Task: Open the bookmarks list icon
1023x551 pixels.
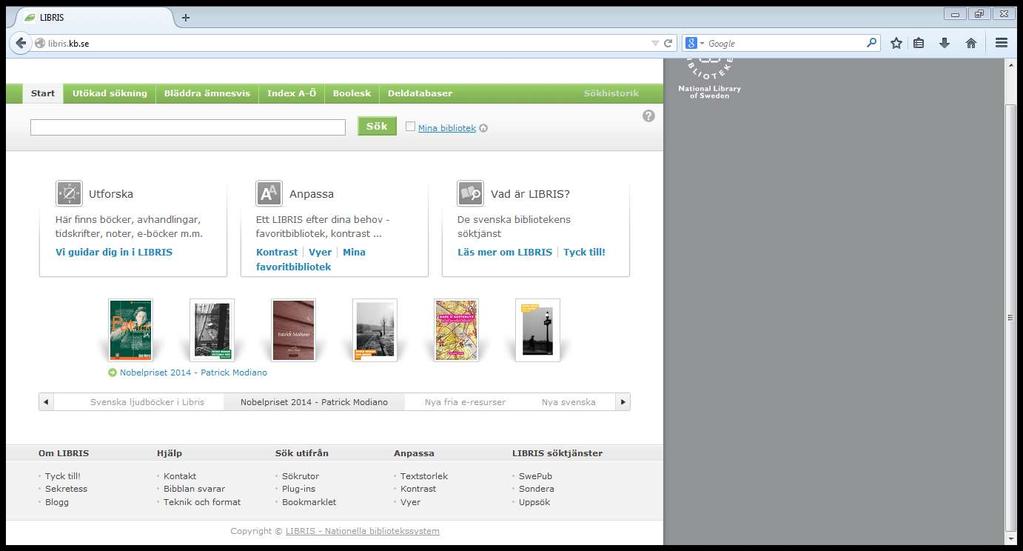Action: 919,43
